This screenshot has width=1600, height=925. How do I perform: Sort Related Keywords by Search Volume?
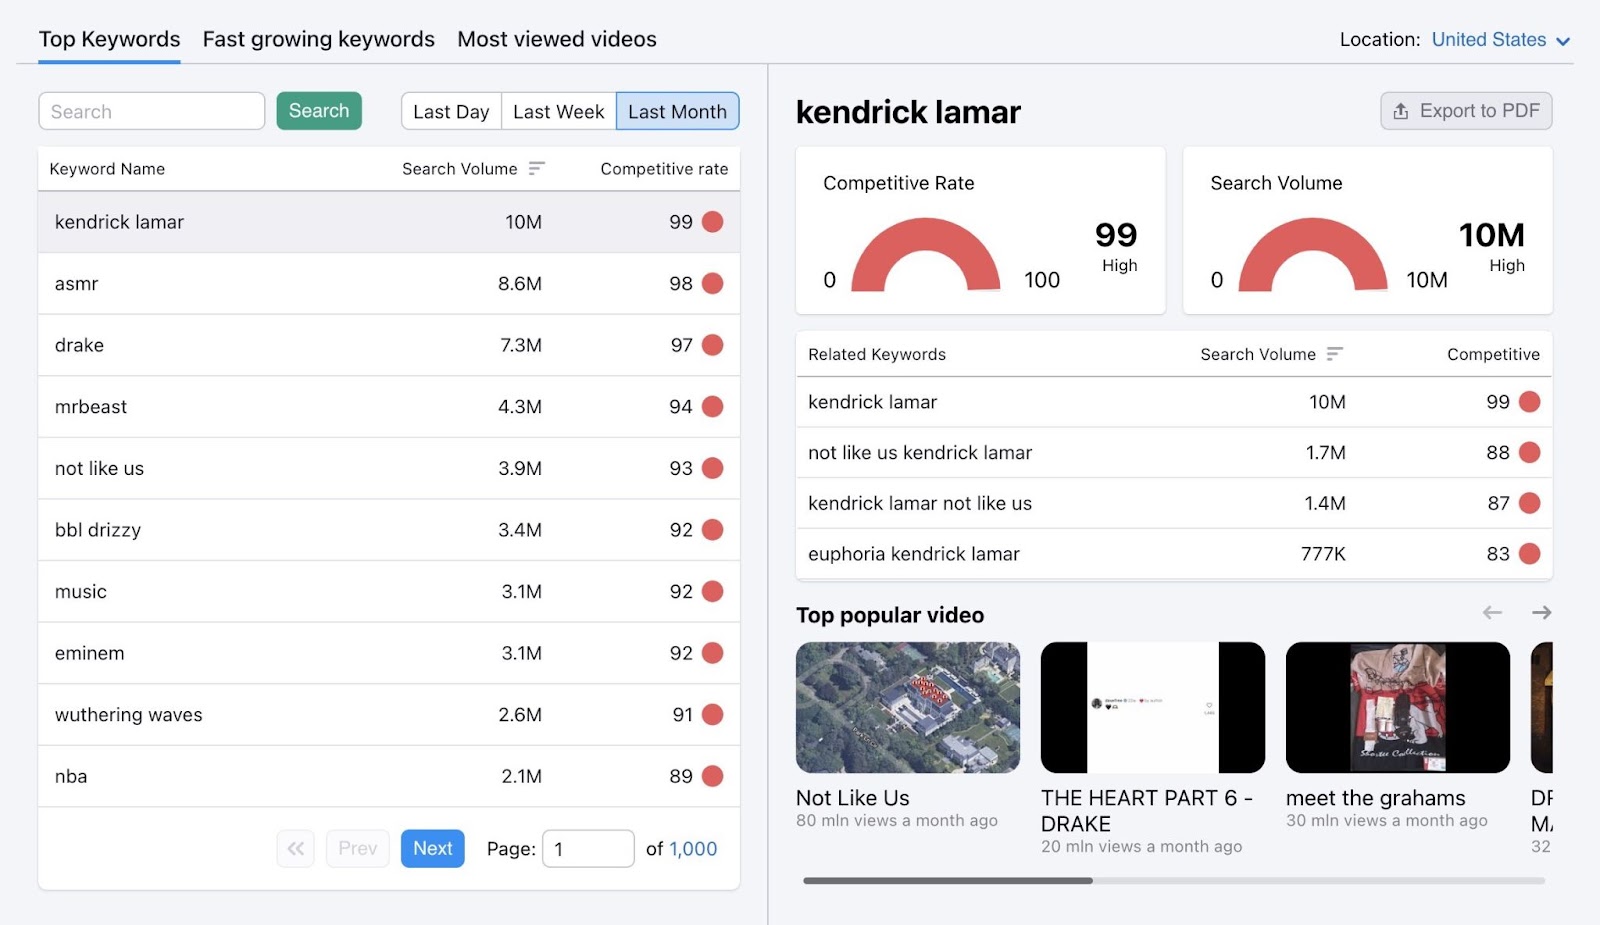click(1334, 353)
